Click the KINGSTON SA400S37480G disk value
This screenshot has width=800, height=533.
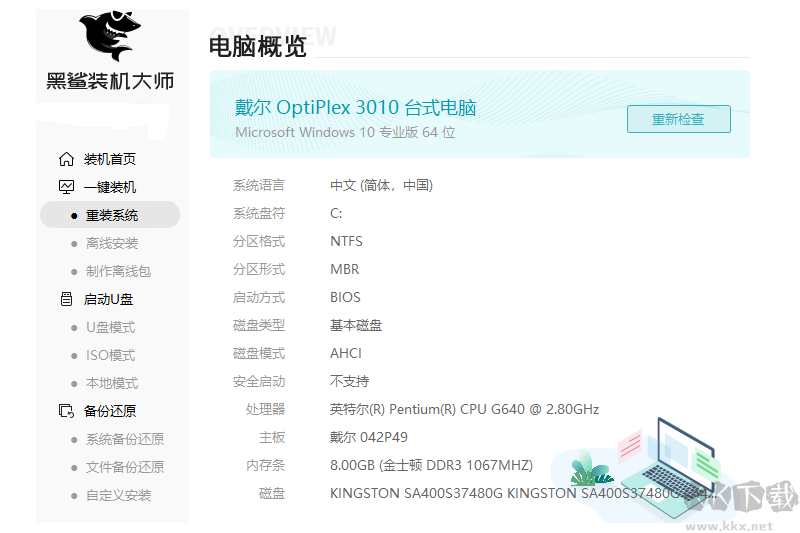tap(523, 493)
